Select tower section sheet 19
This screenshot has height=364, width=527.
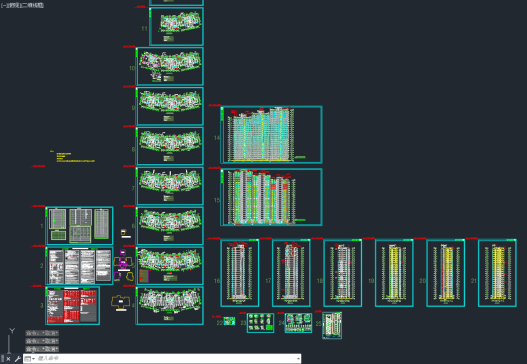click(394, 273)
